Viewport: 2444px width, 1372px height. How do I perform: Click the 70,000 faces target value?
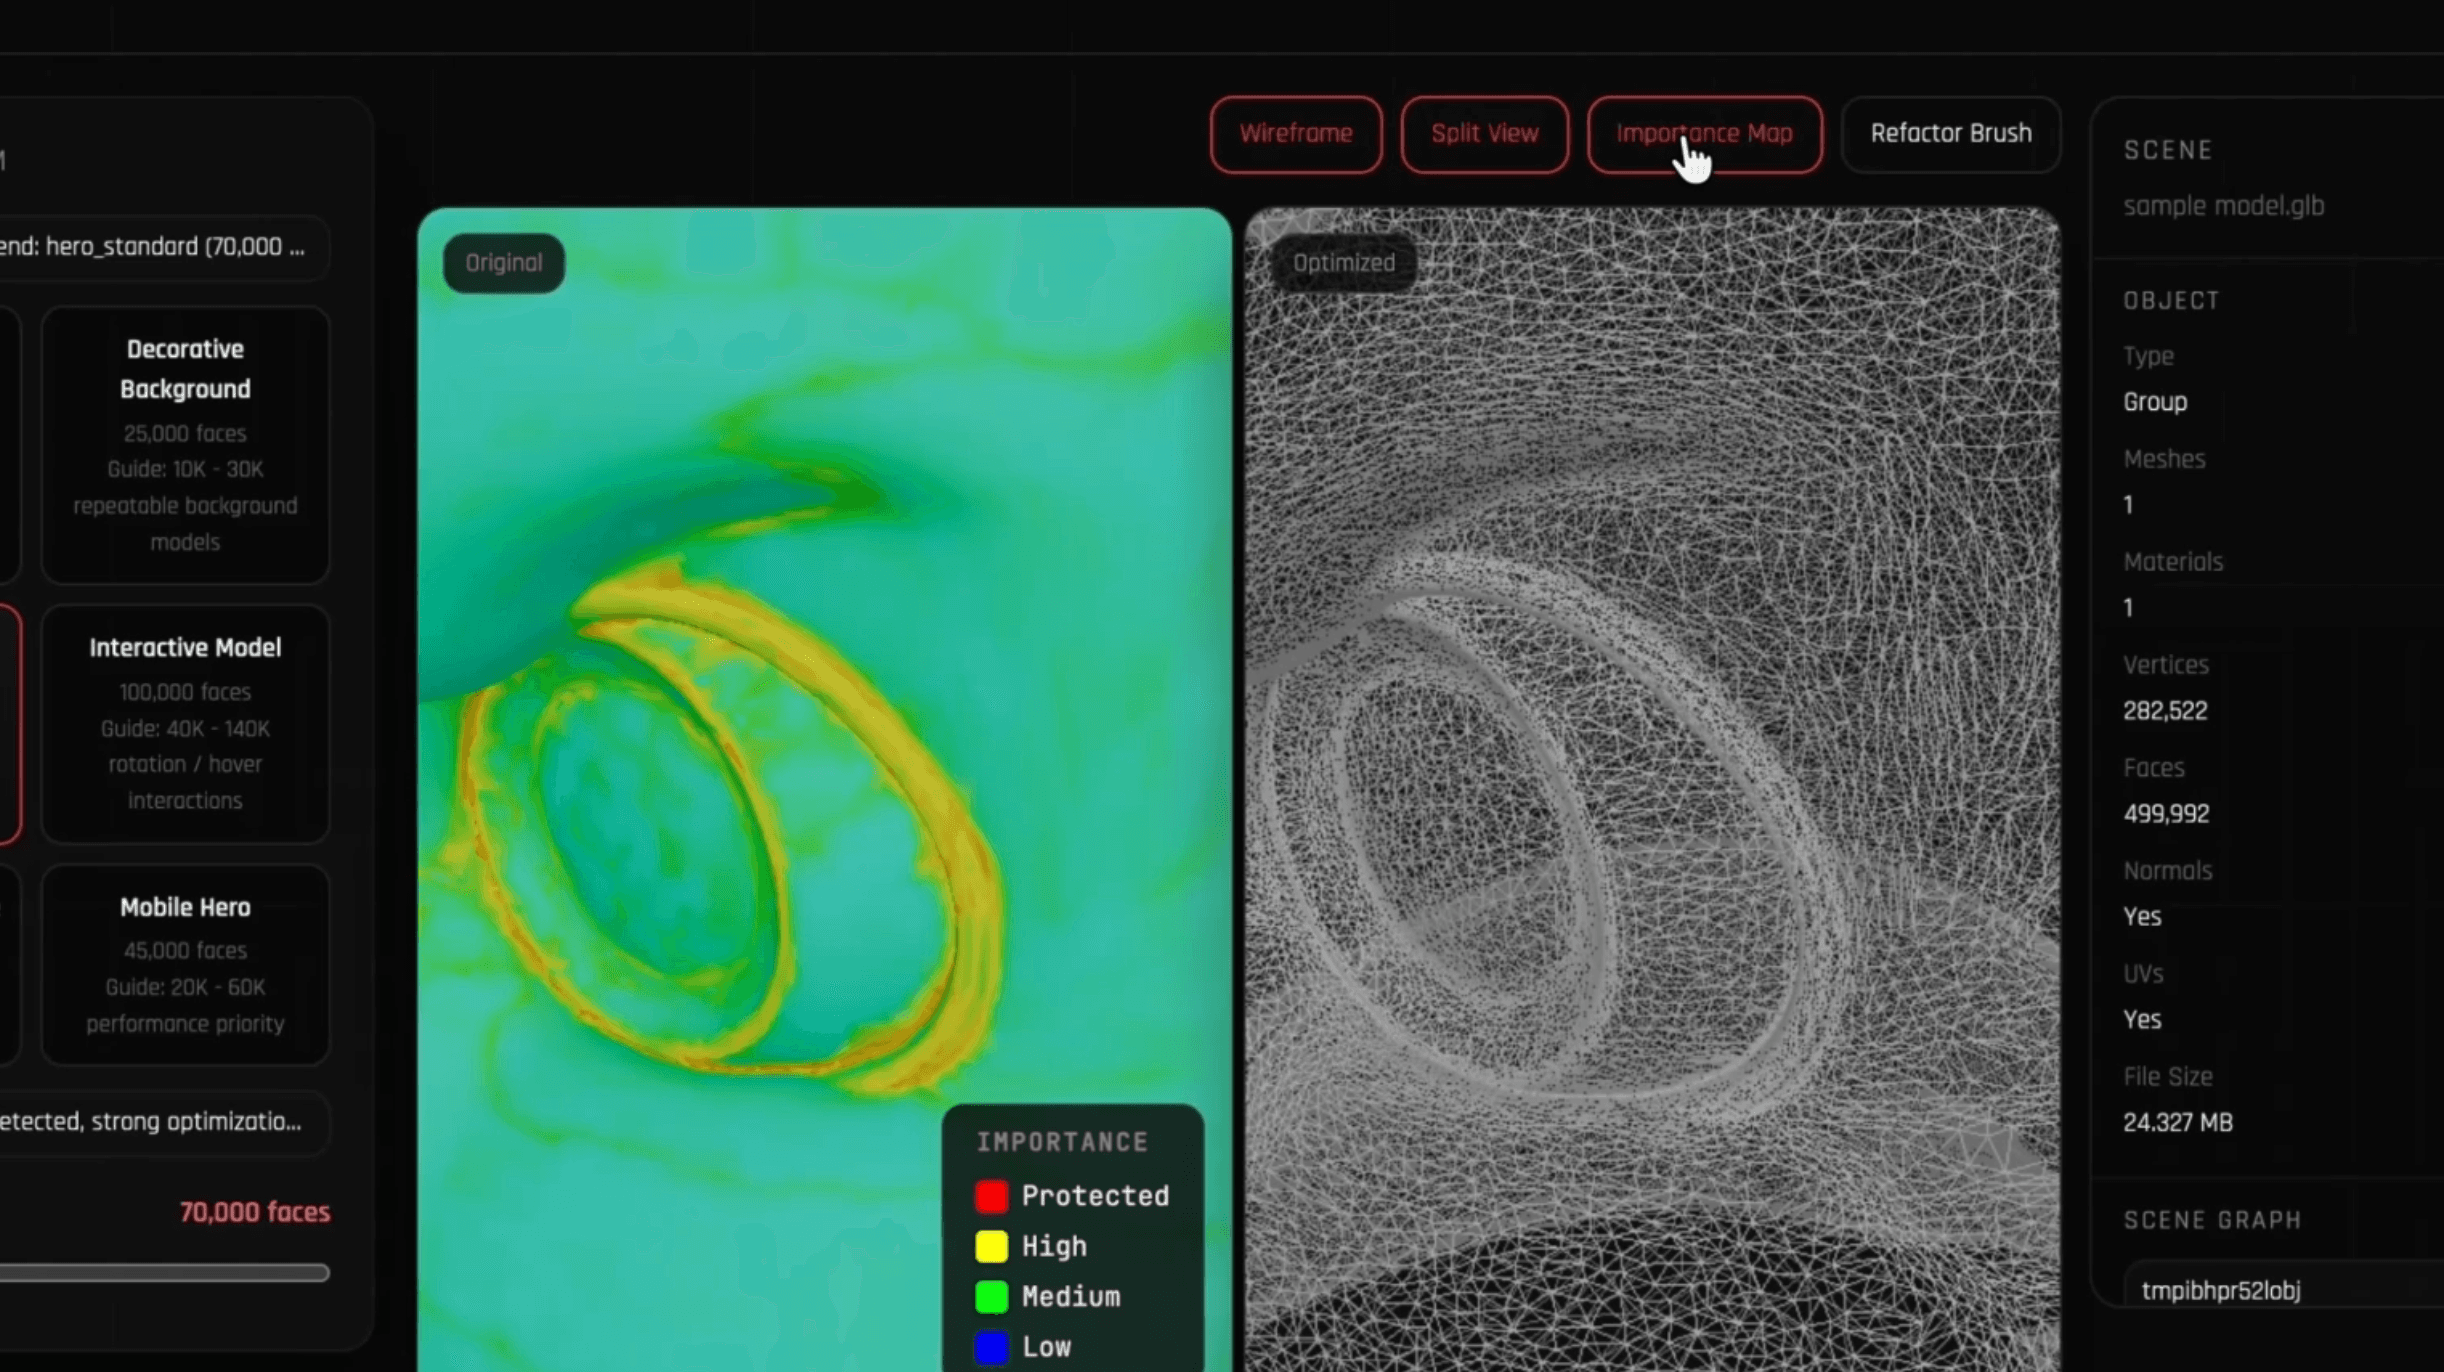pos(255,1212)
